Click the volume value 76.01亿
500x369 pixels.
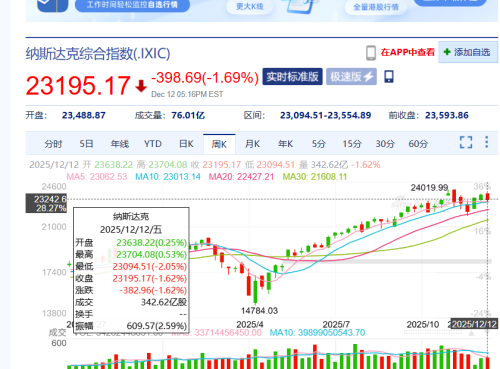[188, 115]
